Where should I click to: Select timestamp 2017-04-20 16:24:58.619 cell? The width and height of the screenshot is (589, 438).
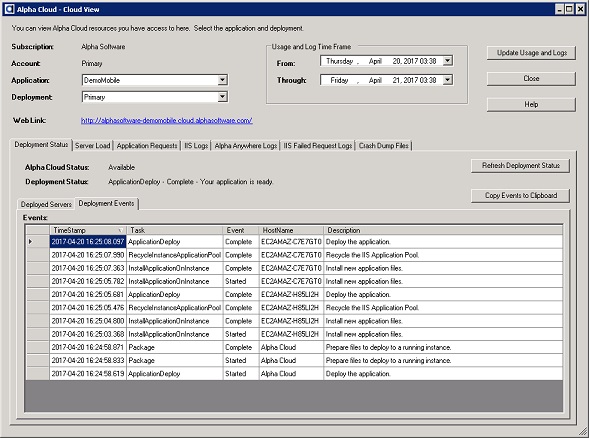[x=88, y=374]
